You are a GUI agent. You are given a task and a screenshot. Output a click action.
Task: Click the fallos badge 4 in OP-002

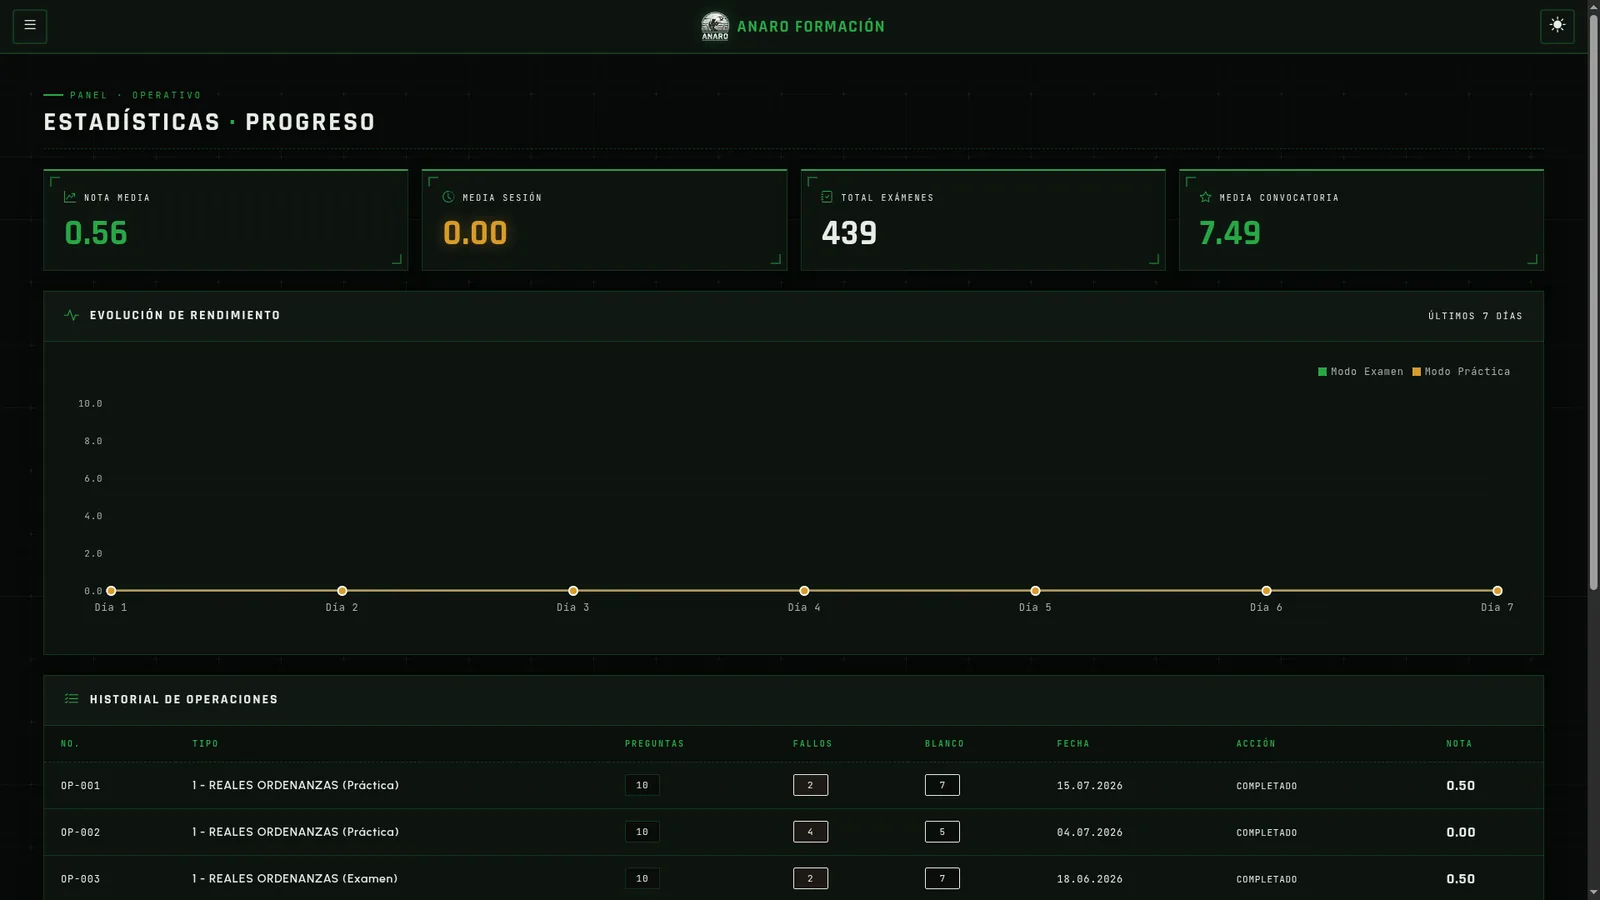click(x=810, y=832)
